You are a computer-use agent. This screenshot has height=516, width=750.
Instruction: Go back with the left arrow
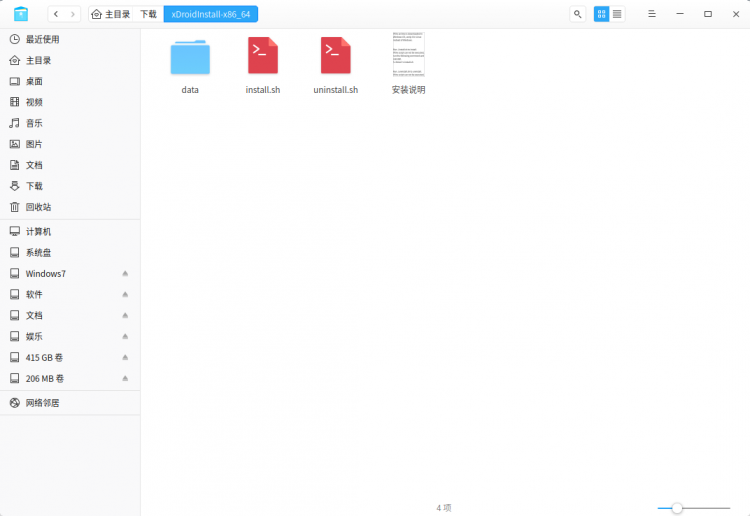point(56,14)
